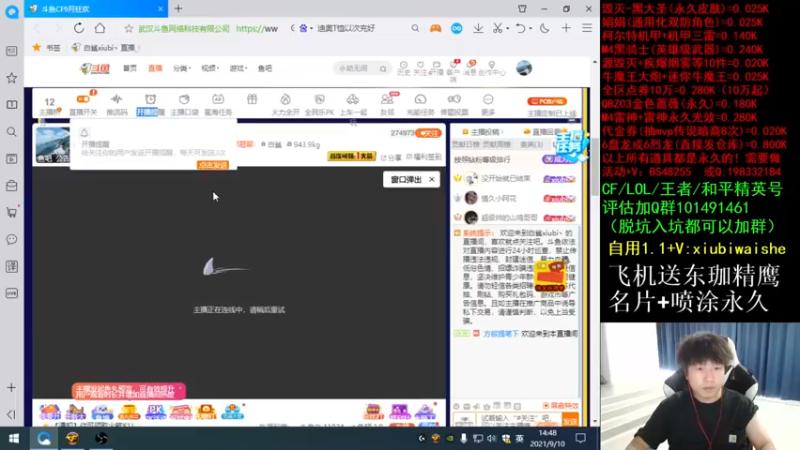Open the Windows Start menu
800x450 pixels.
pos(14,438)
